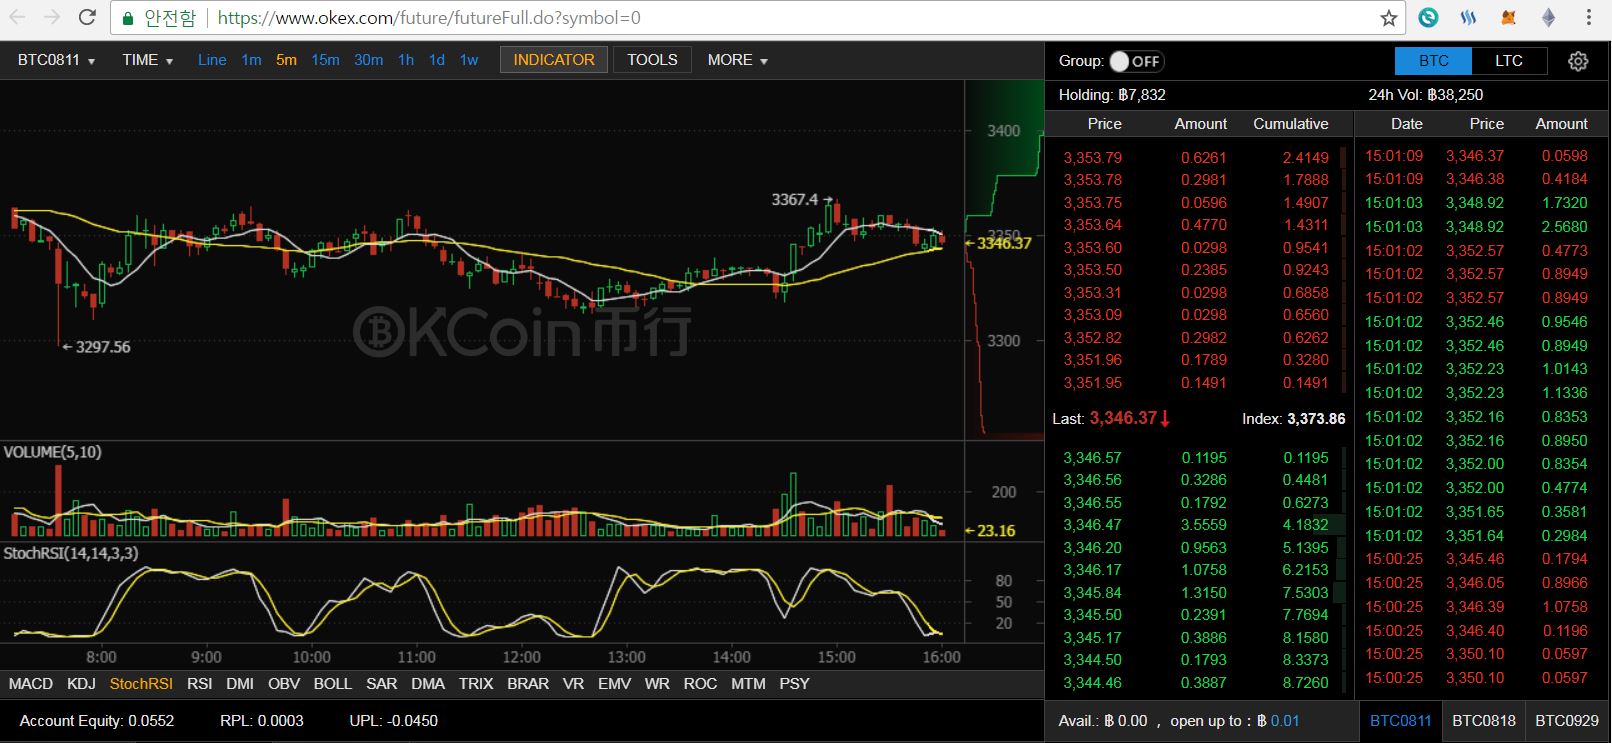The width and height of the screenshot is (1612, 743).
Task: Open Chrome's three-dot menu
Action: click(1588, 18)
